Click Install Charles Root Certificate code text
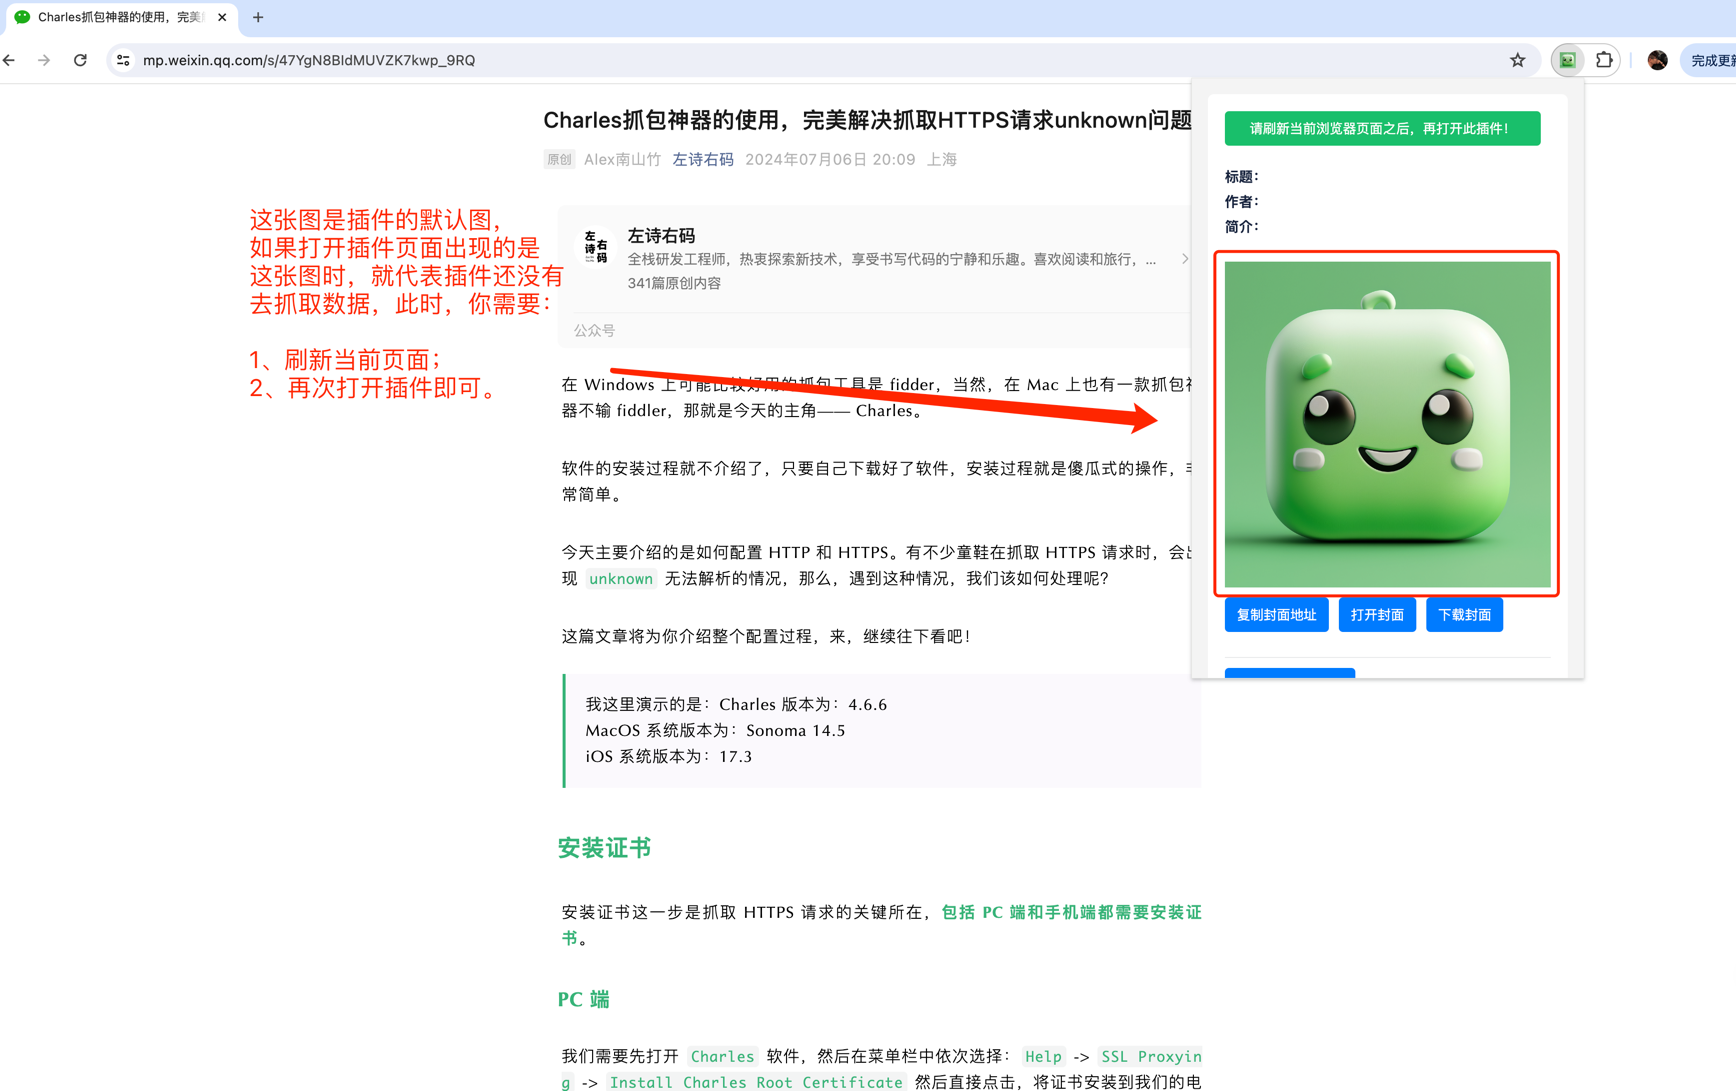This screenshot has height=1091, width=1736. (x=756, y=1082)
